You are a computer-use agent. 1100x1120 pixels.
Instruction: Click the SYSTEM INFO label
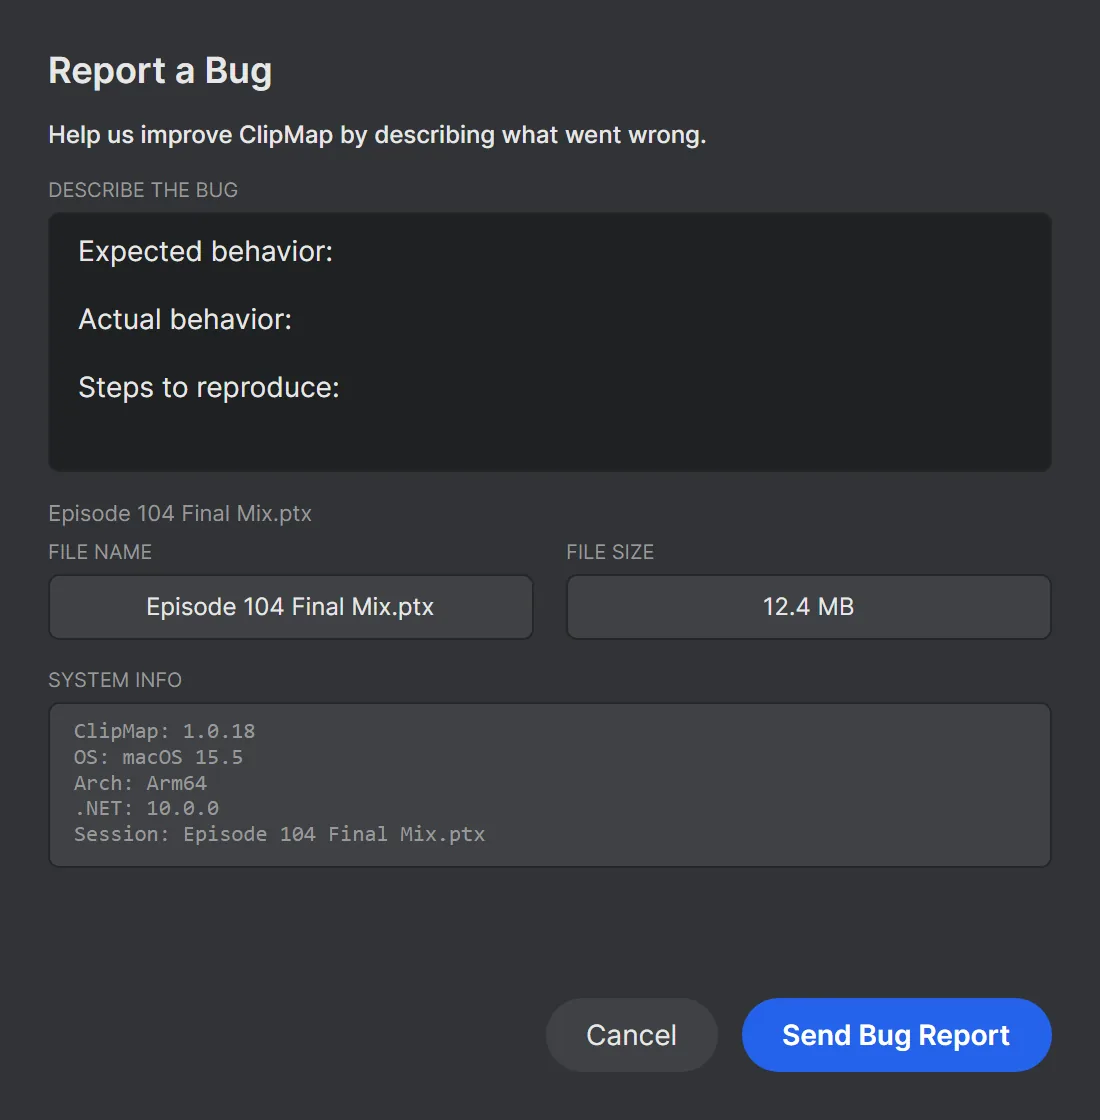[x=115, y=680]
